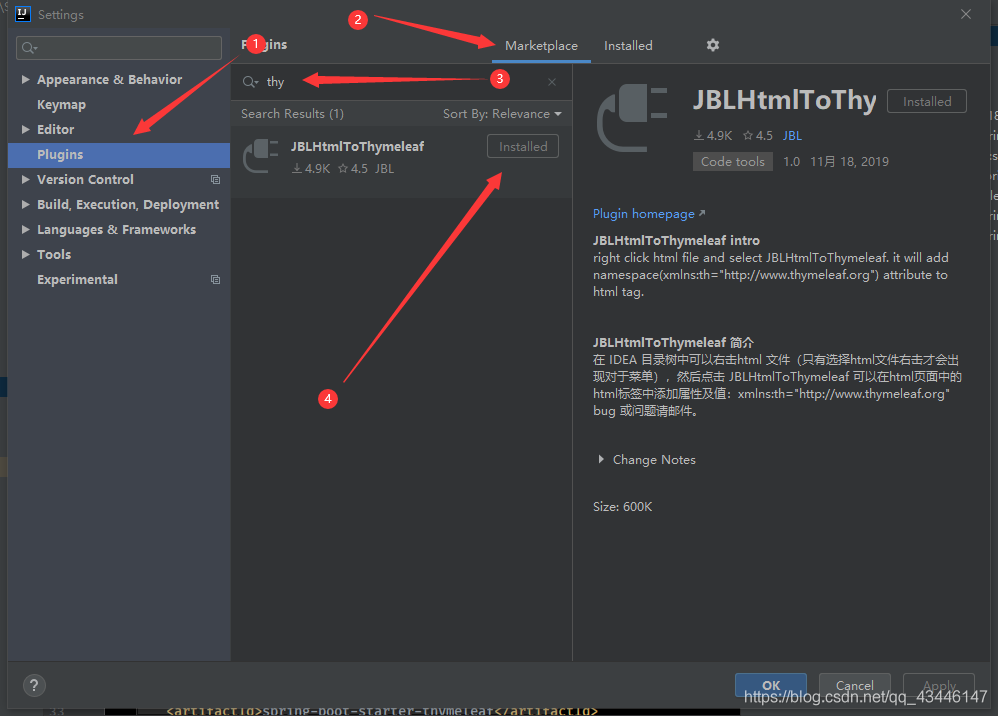Click the Search Results (1) label
Image resolution: width=998 pixels, height=716 pixels.
[292, 114]
